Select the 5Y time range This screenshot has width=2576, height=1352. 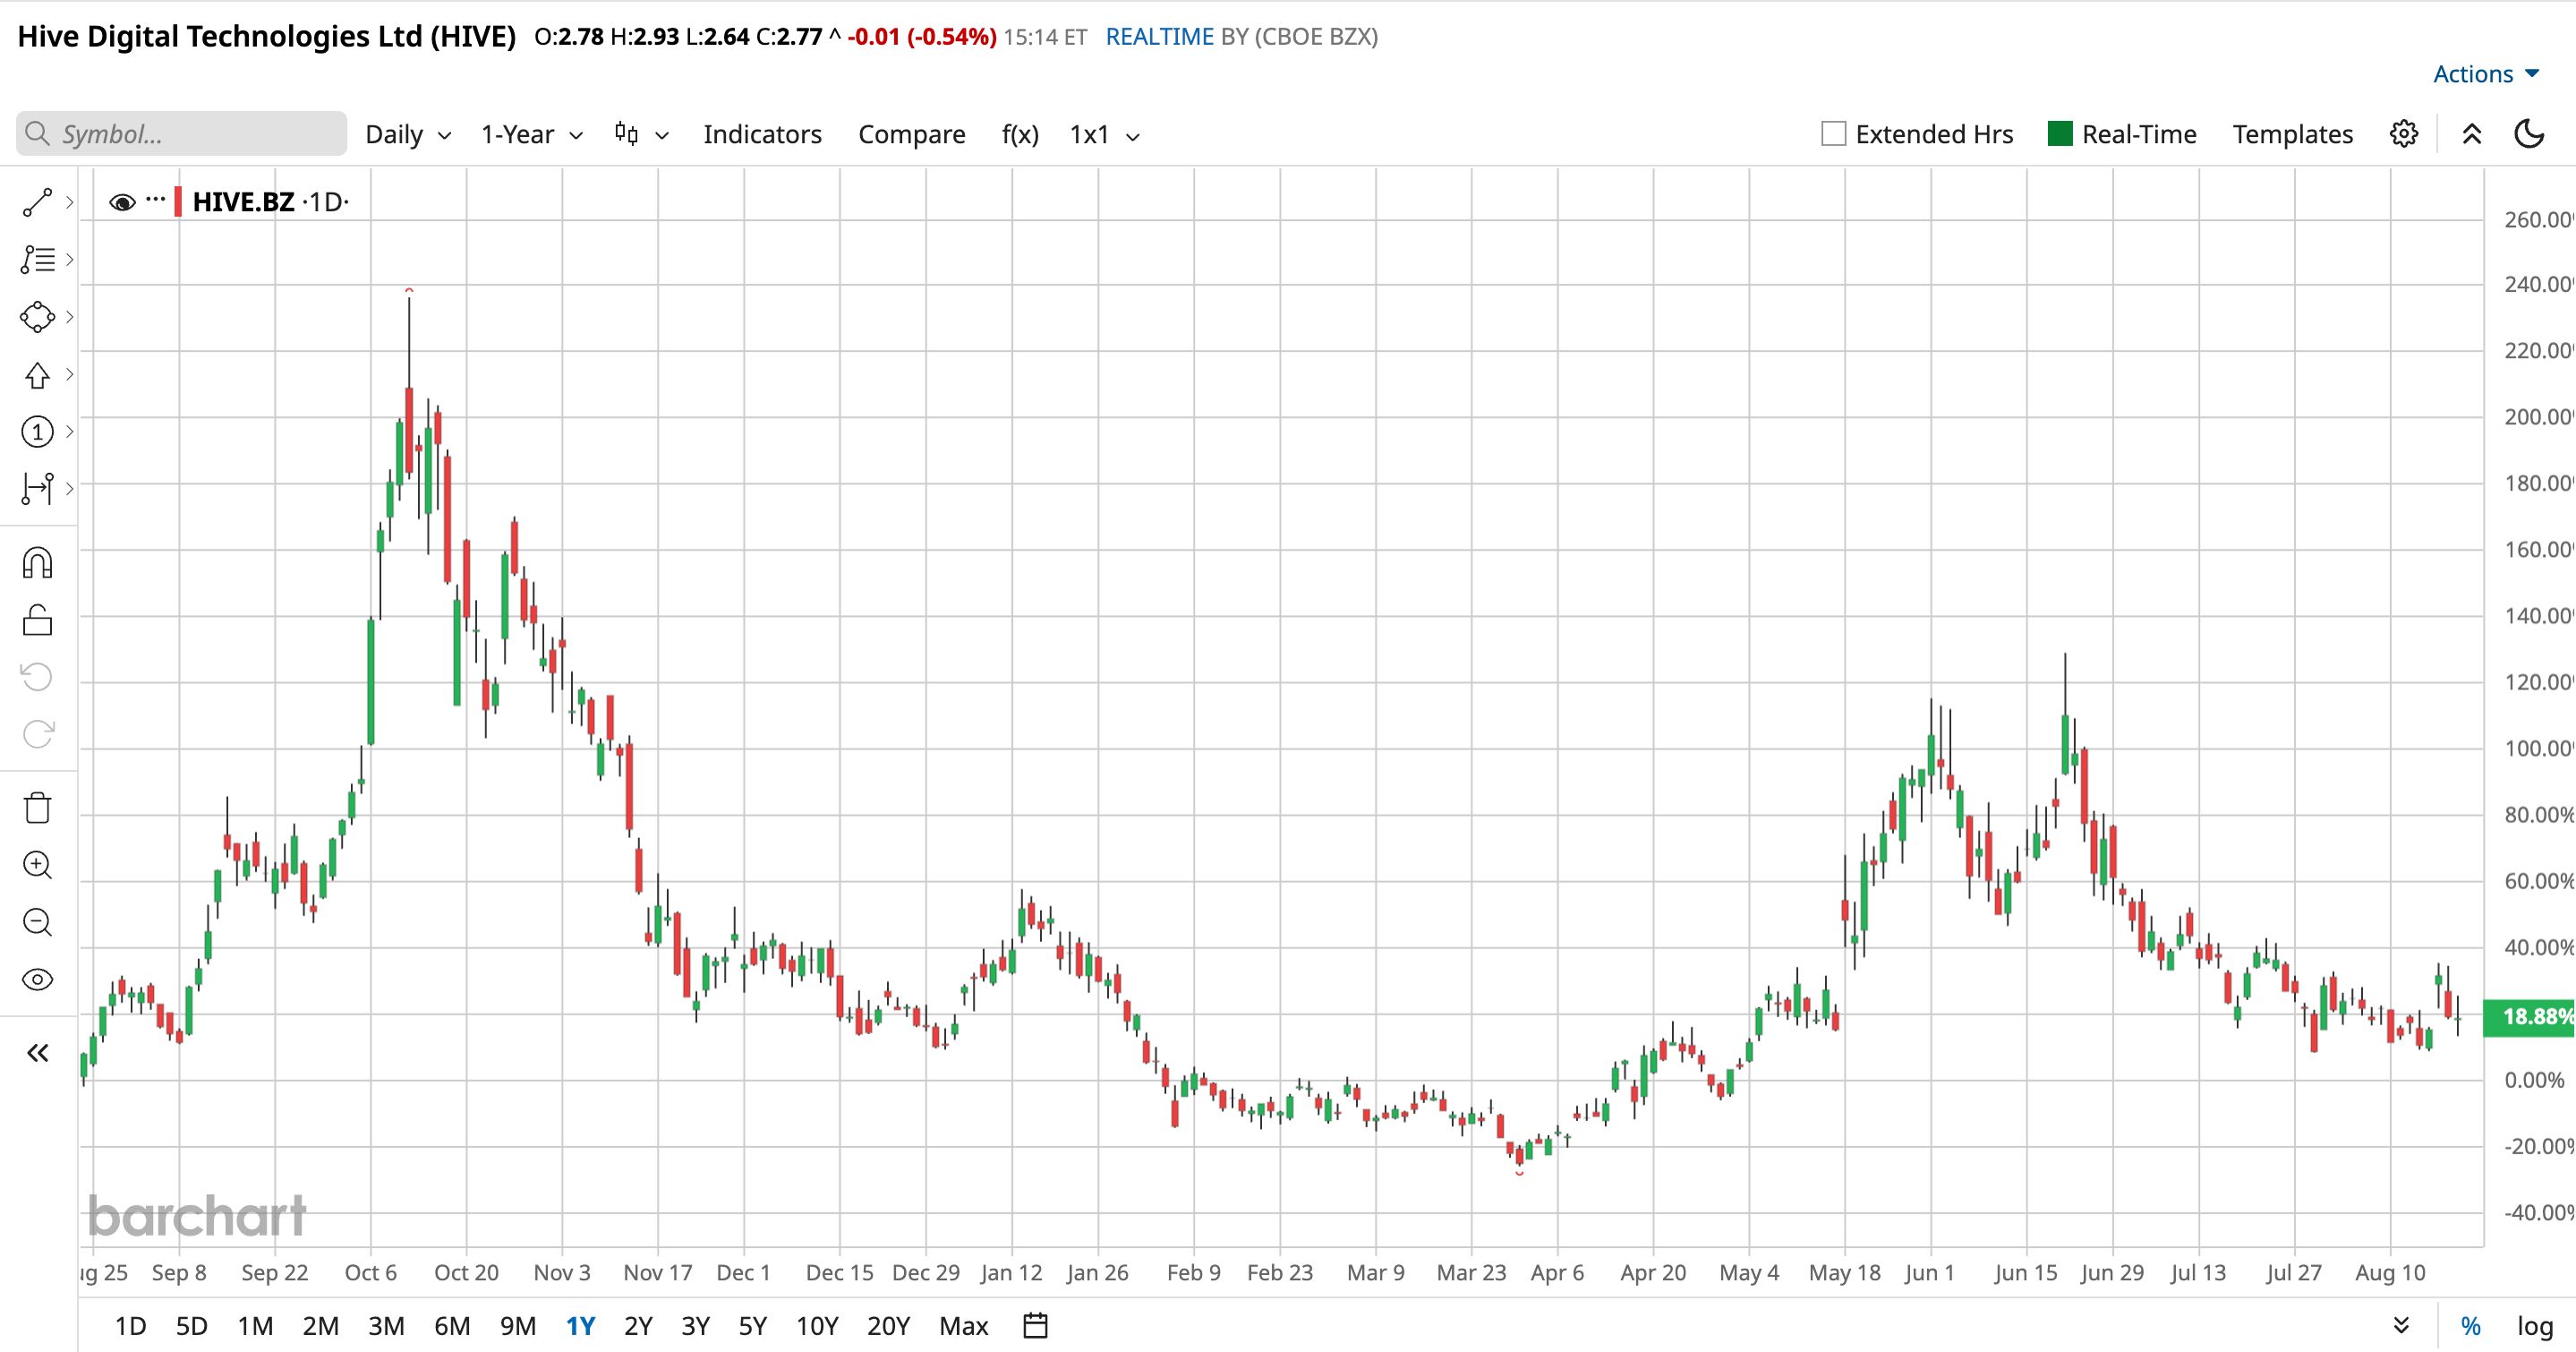(x=752, y=1326)
